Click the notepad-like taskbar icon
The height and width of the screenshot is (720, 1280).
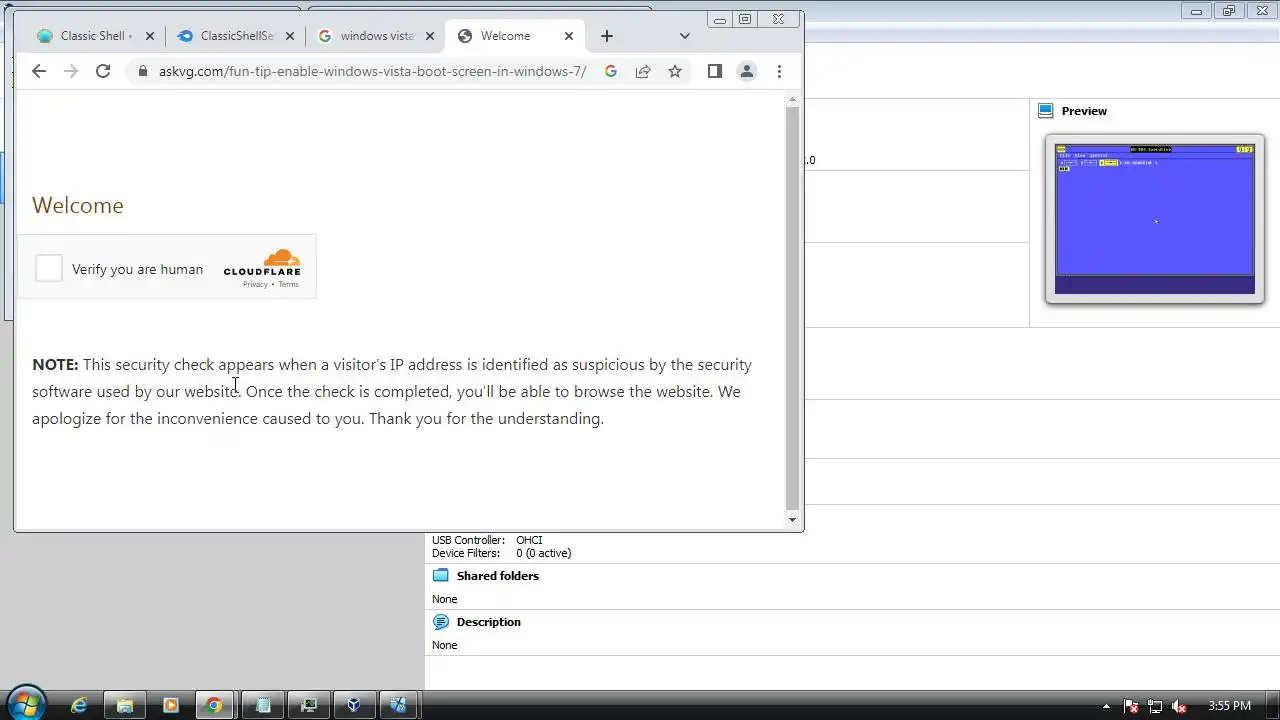[x=263, y=705]
